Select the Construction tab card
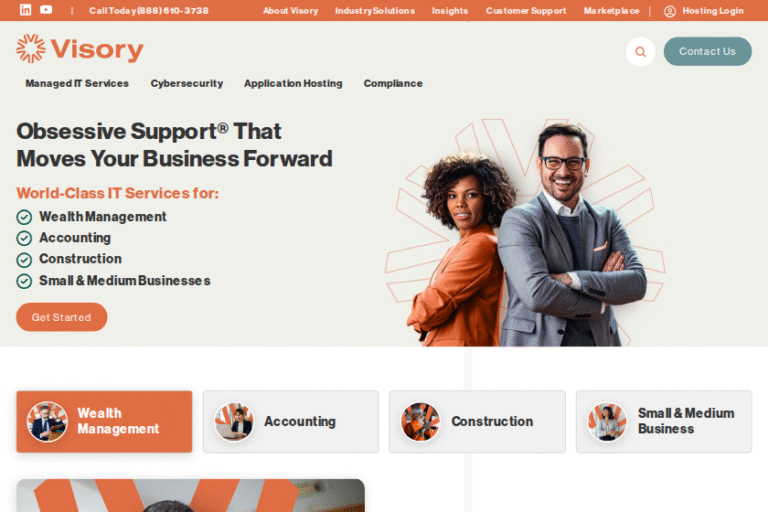The image size is (768, 512). [x=477, y=421]
